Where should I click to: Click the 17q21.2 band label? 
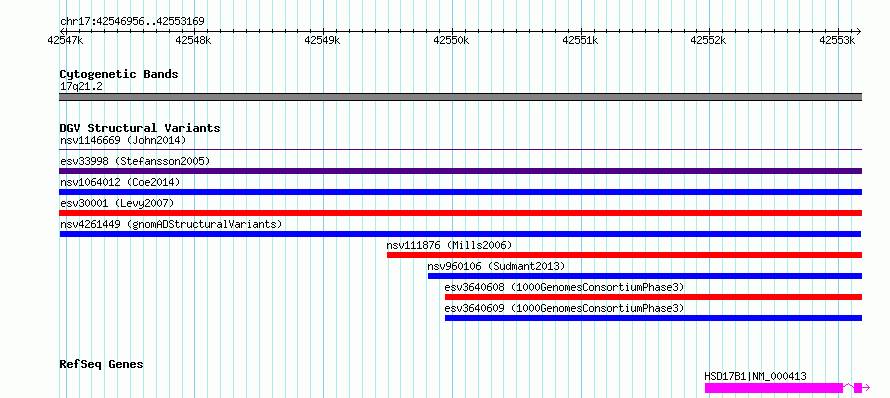82,87
